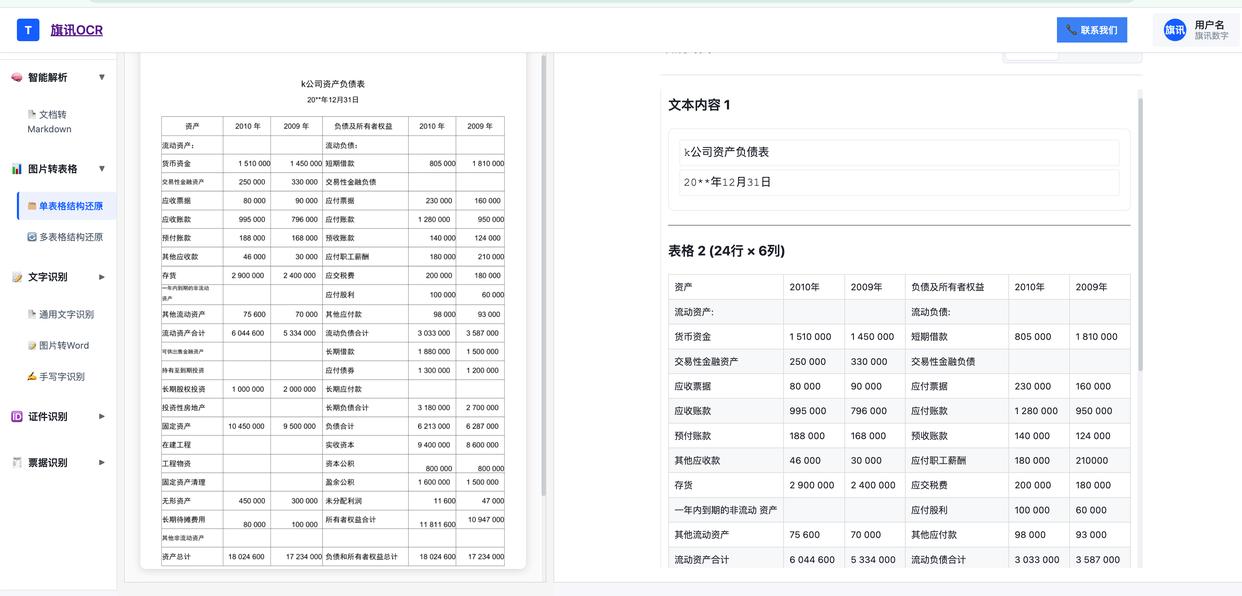
Task: Click the 一年内到期的非流动 资产 result cell
Action: click(726, 510)
